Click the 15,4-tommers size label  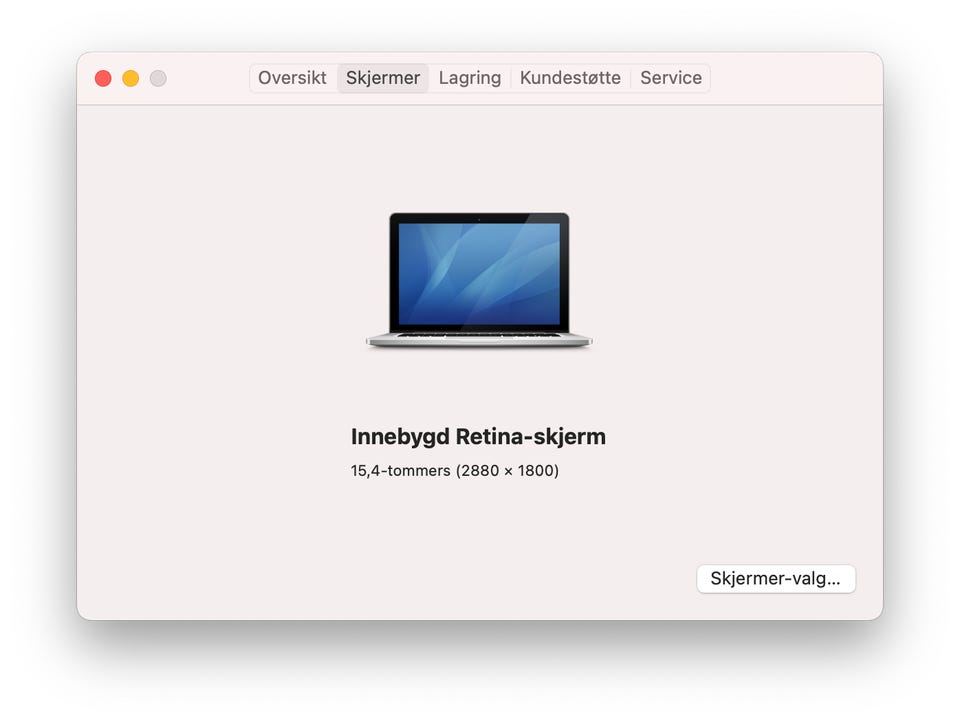(x=400, y=471)
